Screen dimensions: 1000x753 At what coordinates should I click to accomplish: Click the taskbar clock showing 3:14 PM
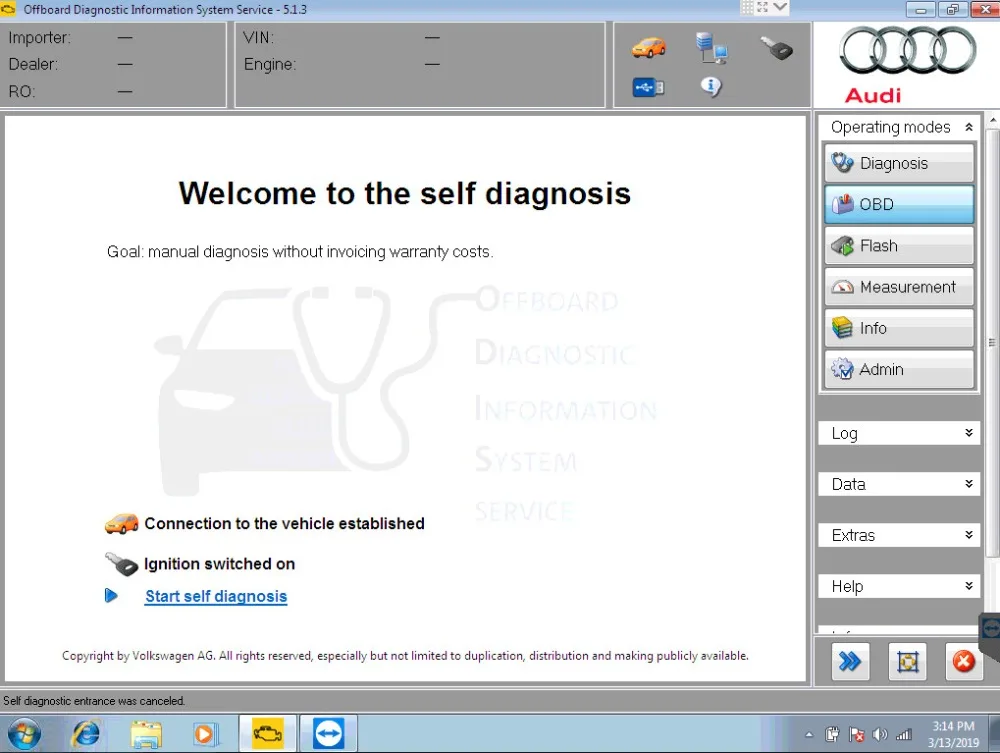[953, 734]
